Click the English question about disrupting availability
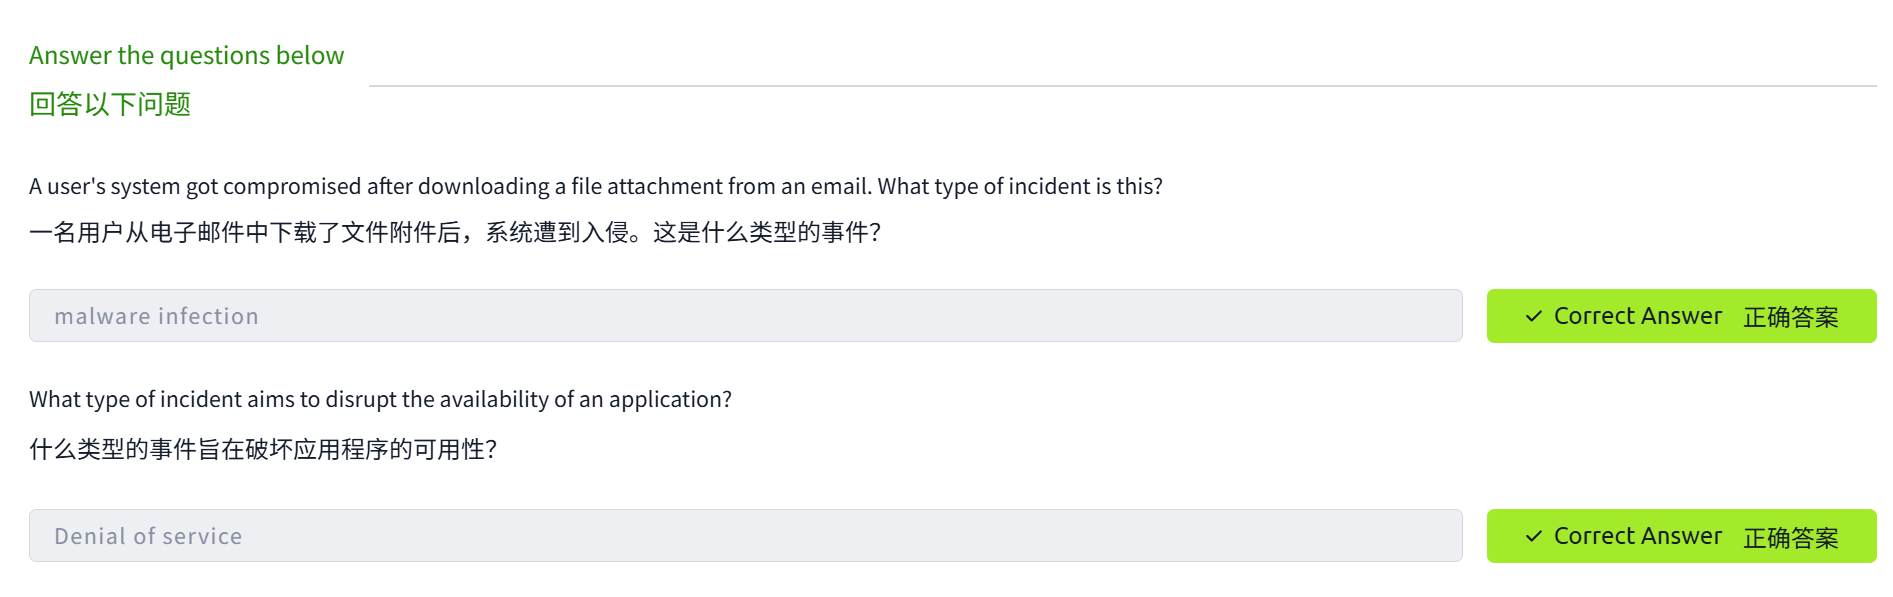The height and width of the screenshot is (597, 1893). tap(380, 400)
